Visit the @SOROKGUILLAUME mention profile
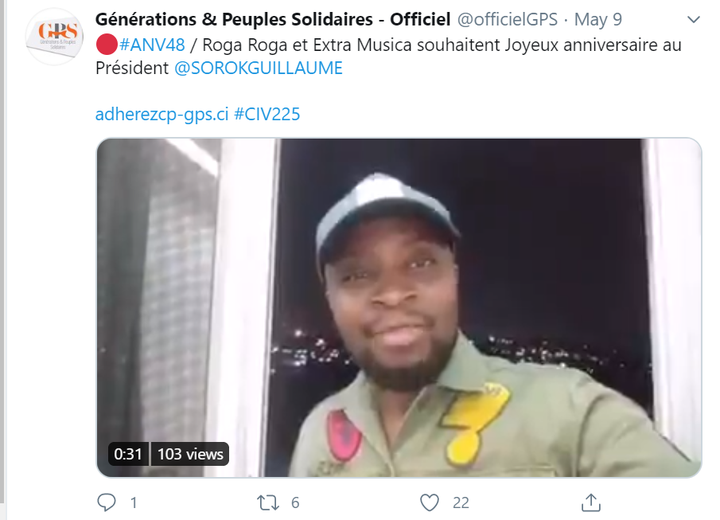720x520 pixels. [258, 68]
